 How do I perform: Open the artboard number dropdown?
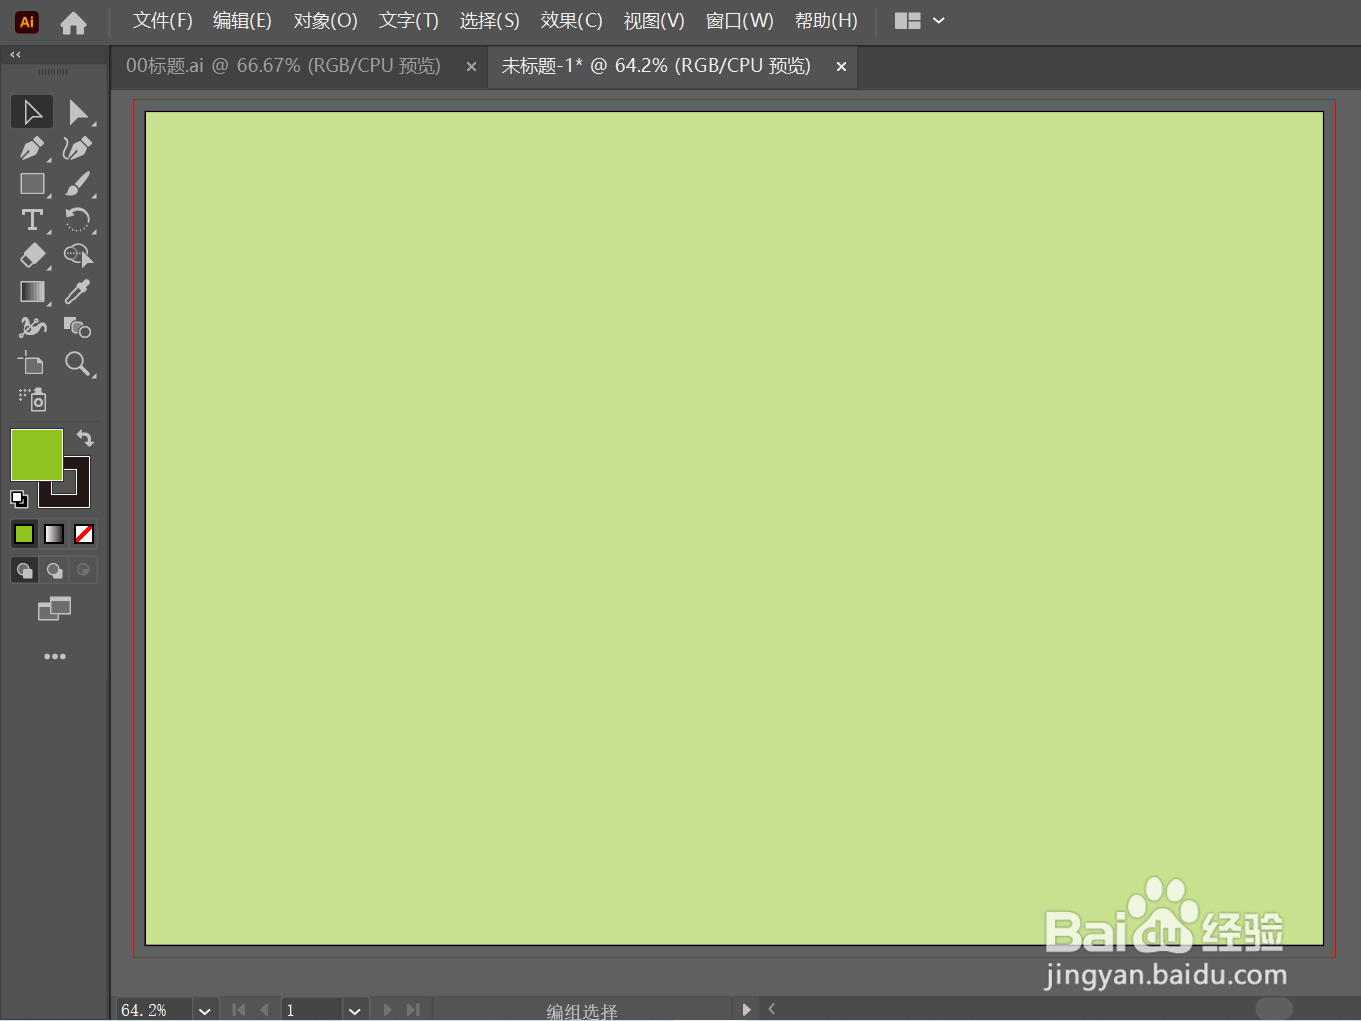354,1010
